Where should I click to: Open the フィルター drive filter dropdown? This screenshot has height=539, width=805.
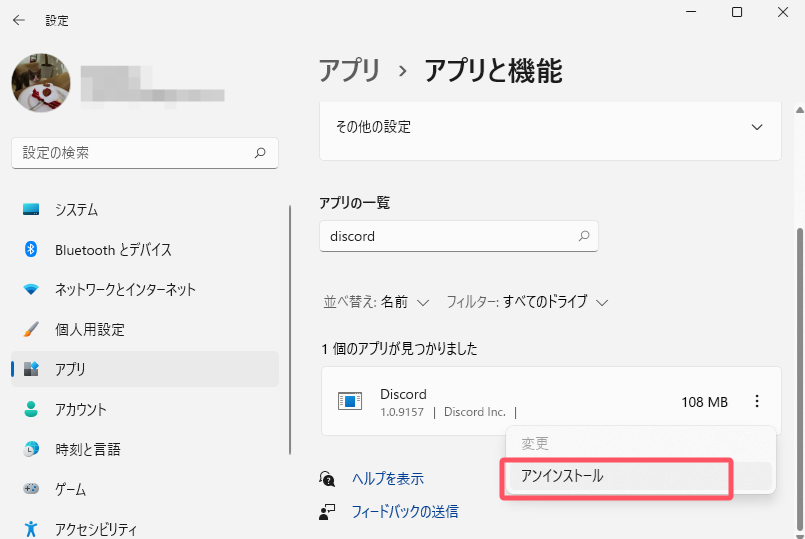click(528, 302)
